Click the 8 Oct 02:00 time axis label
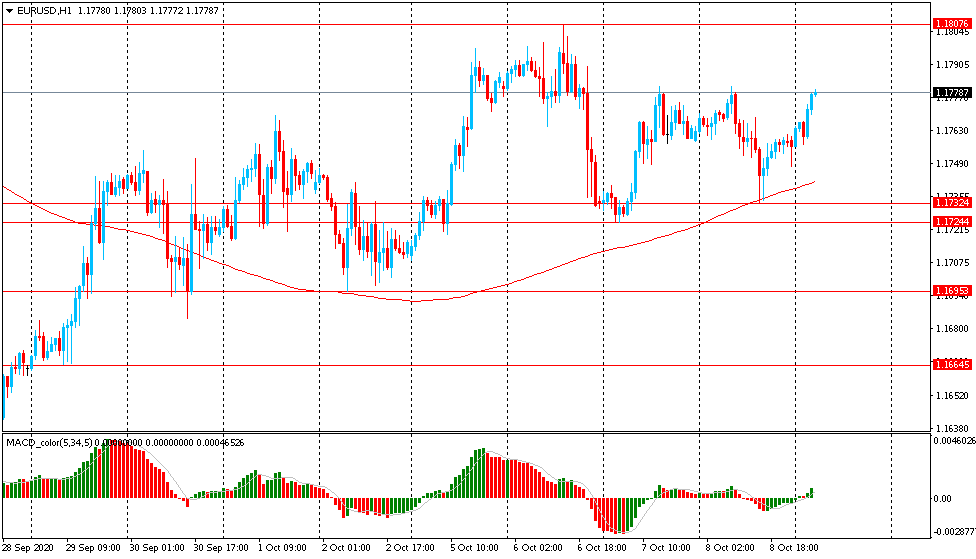The image size is (976, 559). 730,548
